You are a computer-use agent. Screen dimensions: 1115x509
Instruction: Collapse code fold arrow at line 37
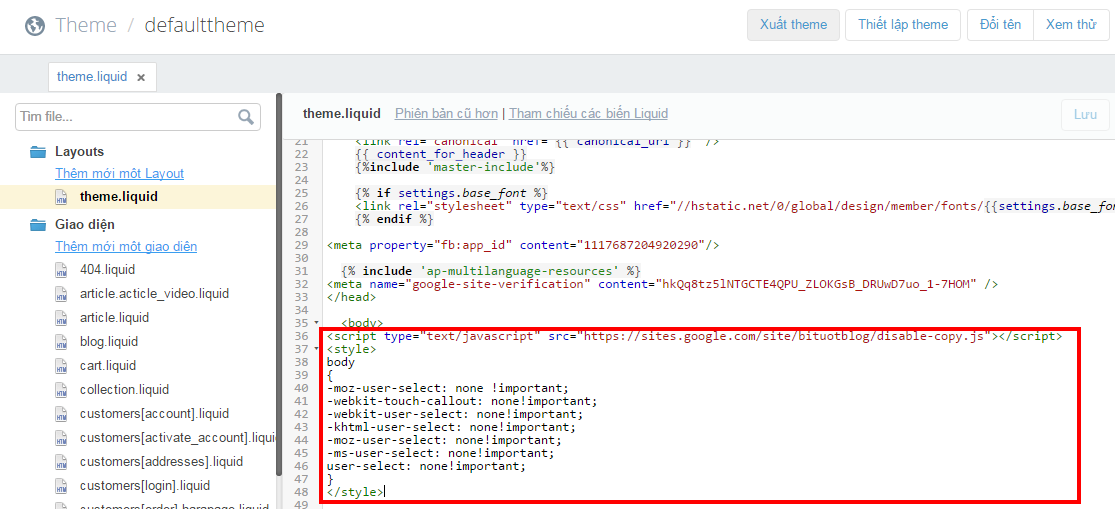316,349
